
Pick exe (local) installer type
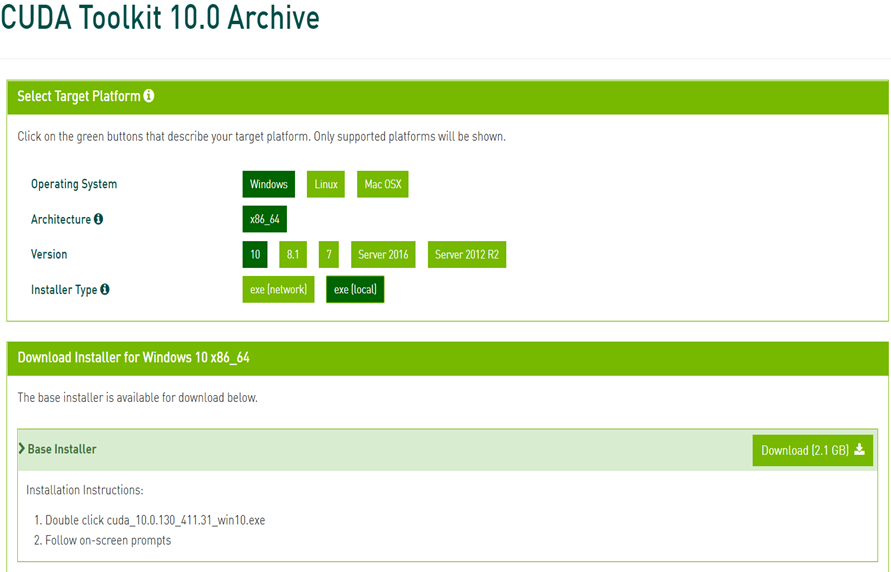355,289
